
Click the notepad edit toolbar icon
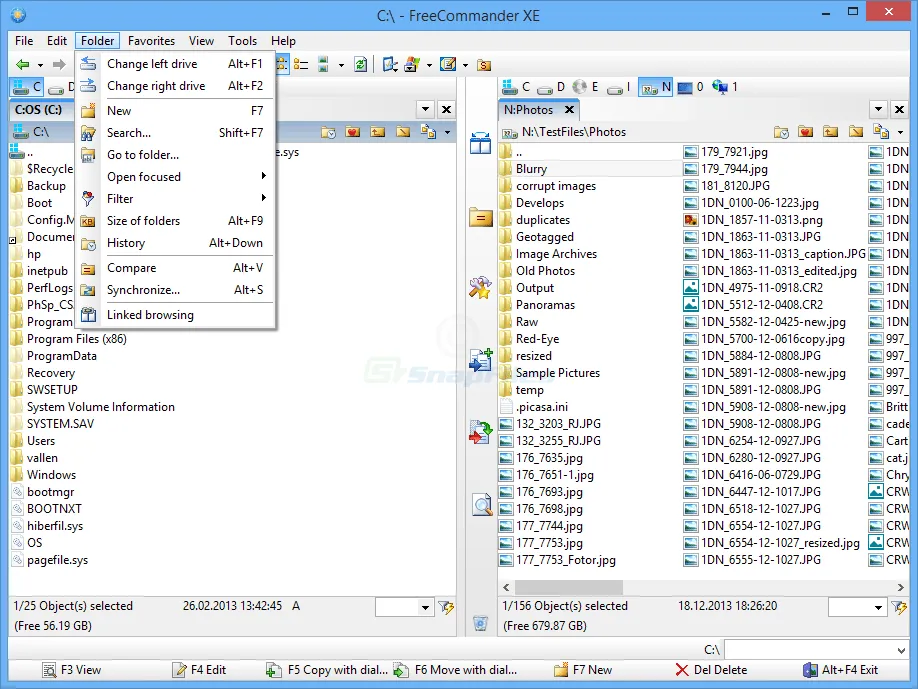448,64
